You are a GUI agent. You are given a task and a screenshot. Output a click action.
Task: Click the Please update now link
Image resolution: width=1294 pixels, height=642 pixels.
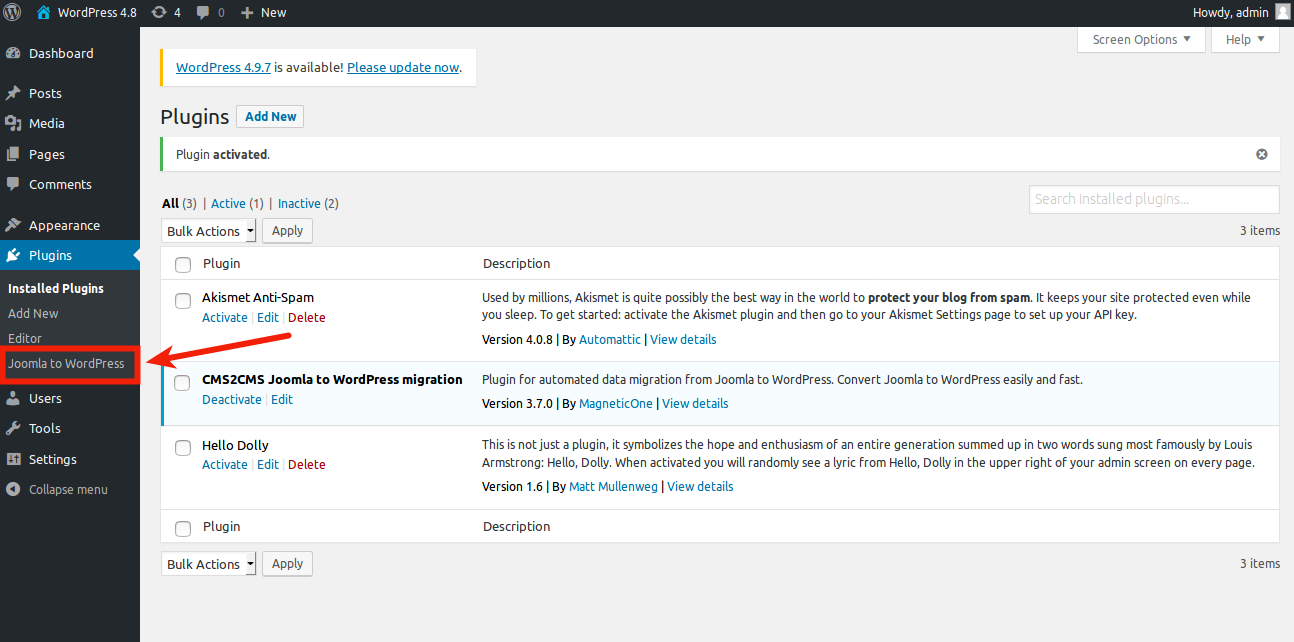[403, 67]
